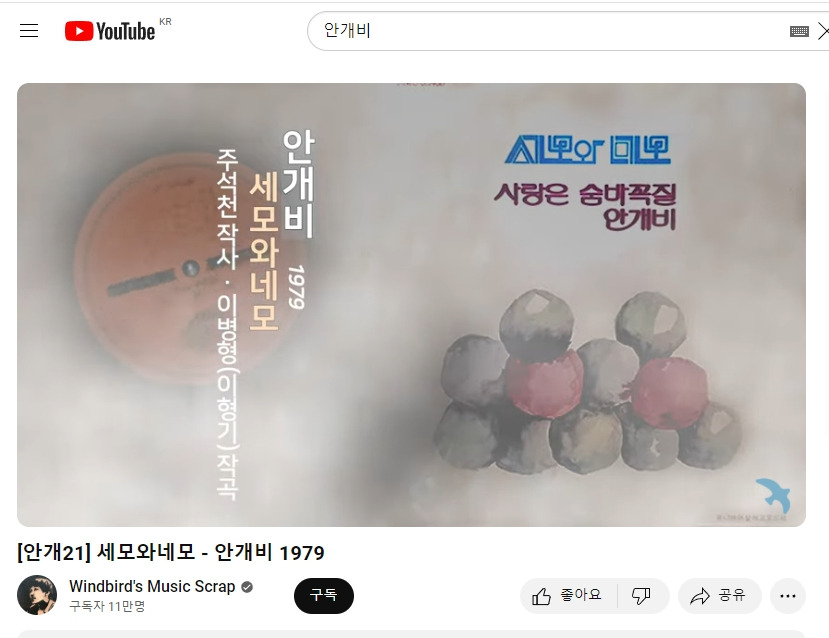This screenshot has width=829, height=638.
Task: Open the Windbird's Music Scrap channel name link
Action: pyautogui.click(x=152, y=586)
